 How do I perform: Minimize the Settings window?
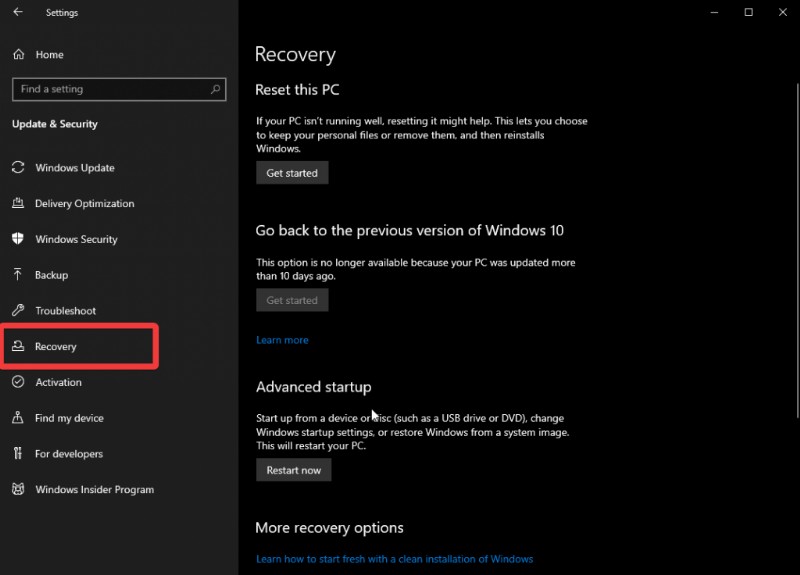click(714, 12)
